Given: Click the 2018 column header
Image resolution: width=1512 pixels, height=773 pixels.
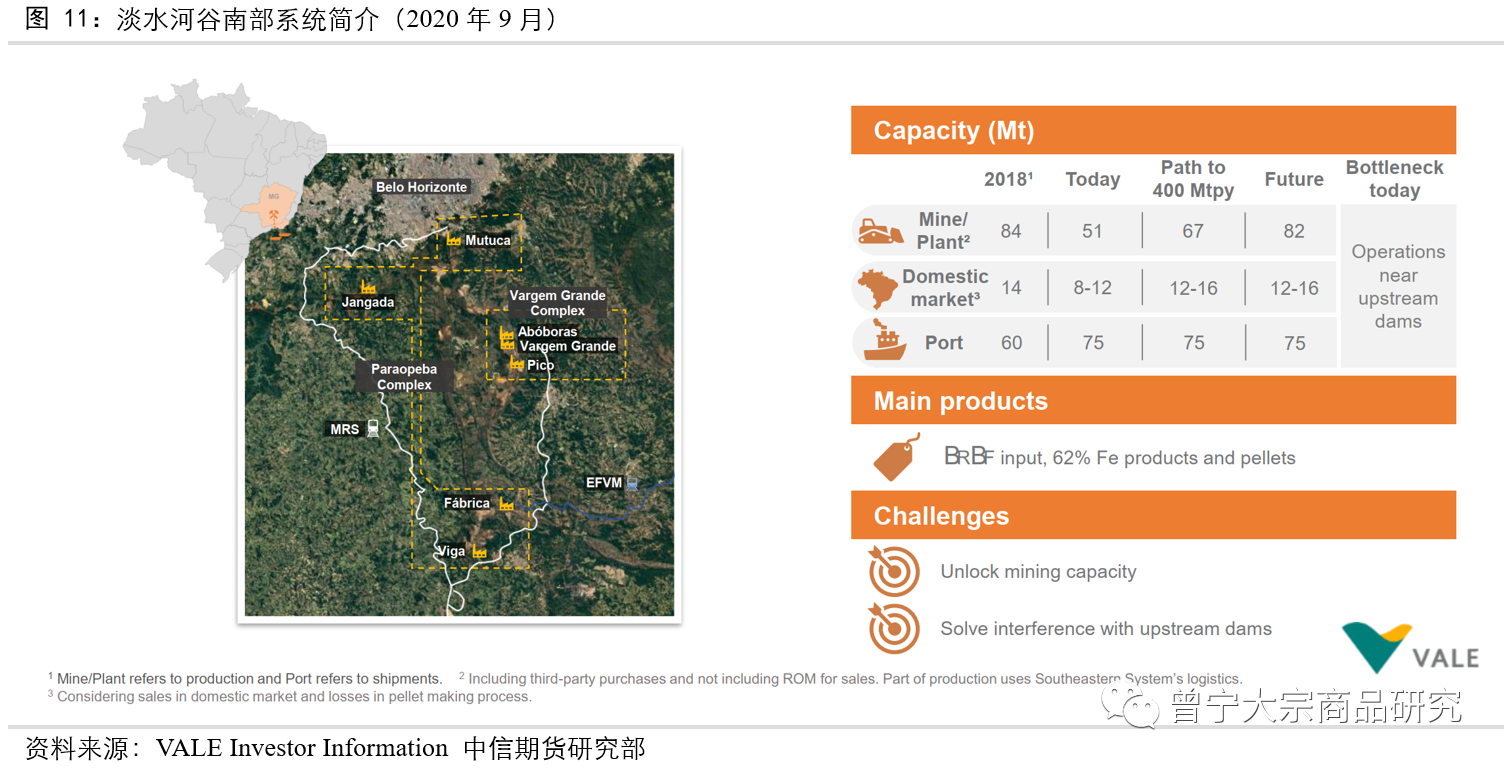Looking at the screenshot, I should point(1008,179).
